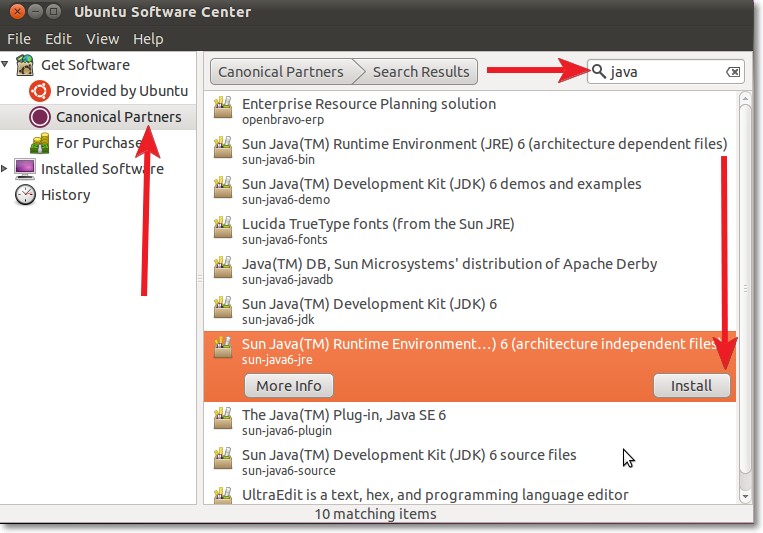
Task: Open the For Purchase coins icon
Action: (39, 143)
